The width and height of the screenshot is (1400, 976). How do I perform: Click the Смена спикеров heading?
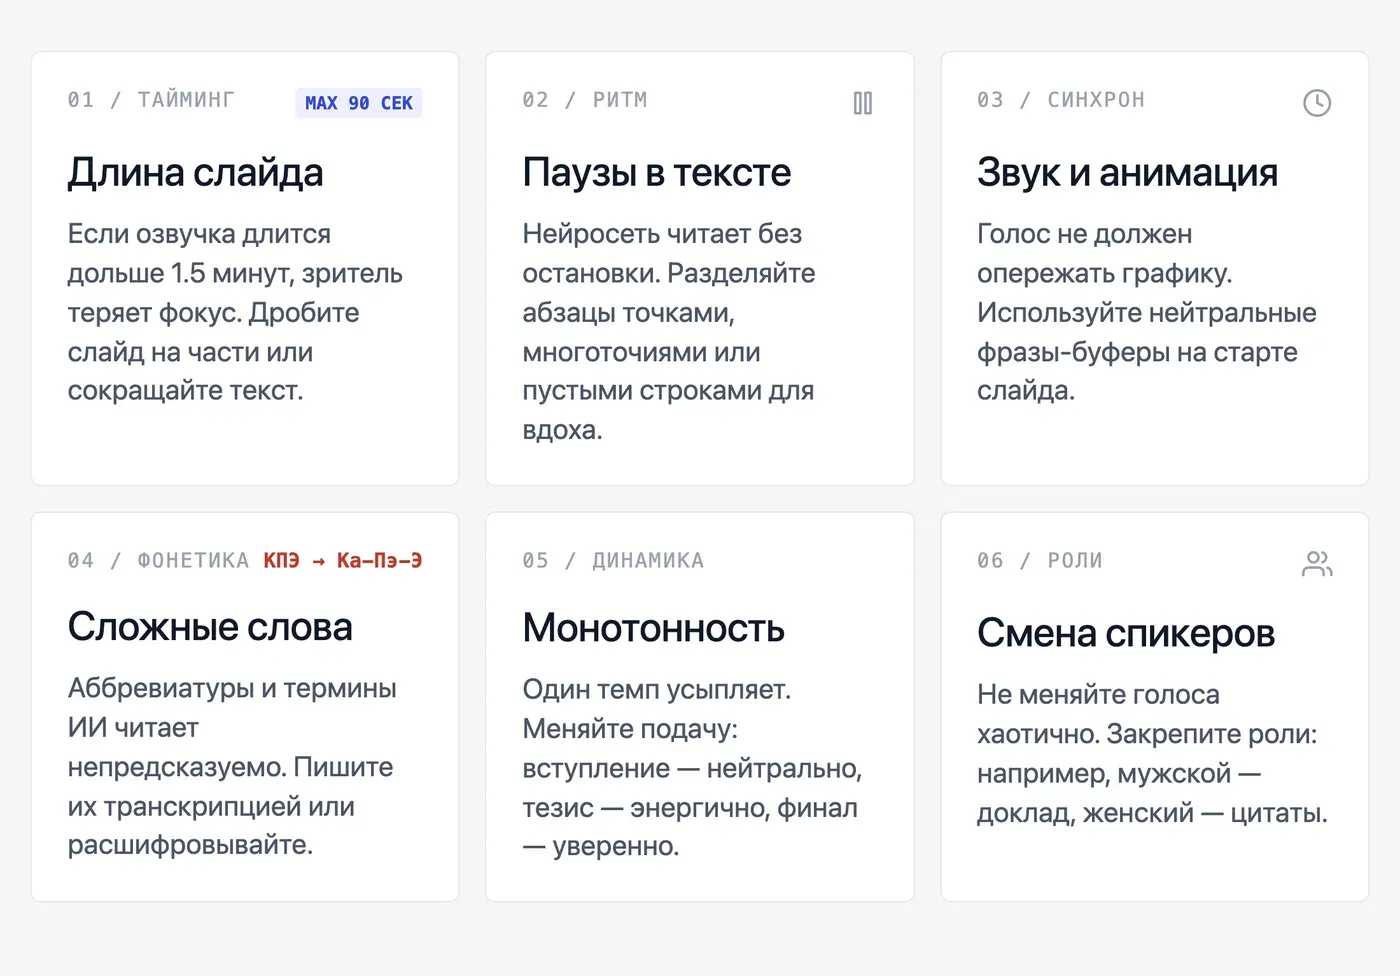1126,633
